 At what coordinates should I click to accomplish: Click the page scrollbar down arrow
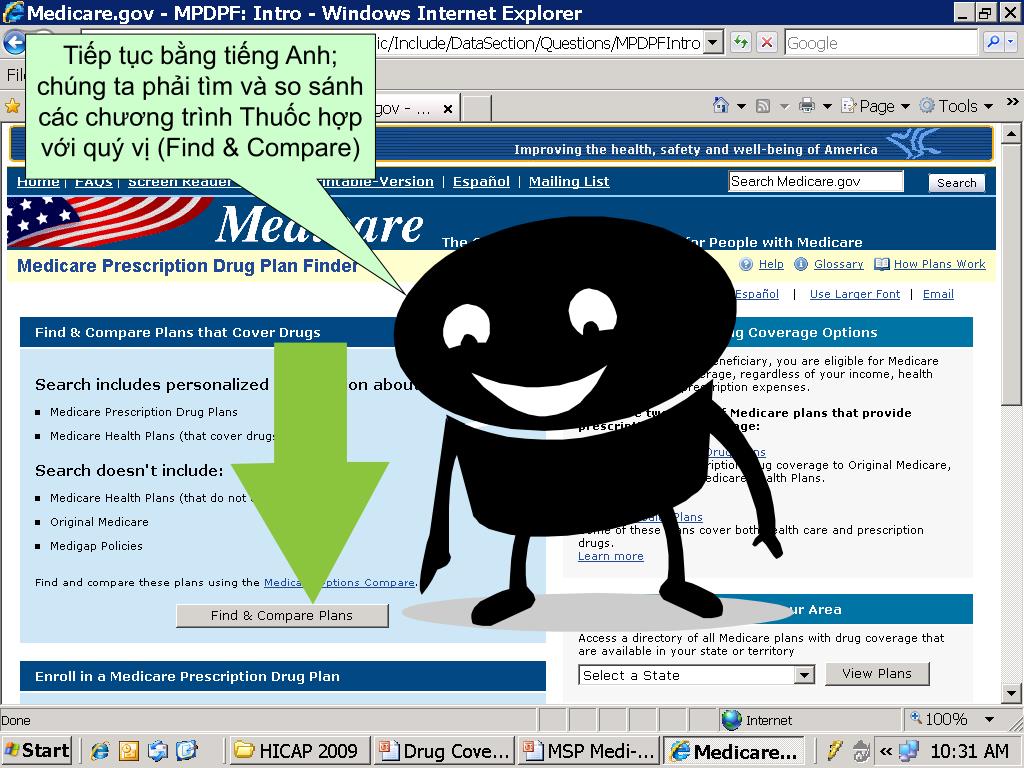click(1011, 693)
